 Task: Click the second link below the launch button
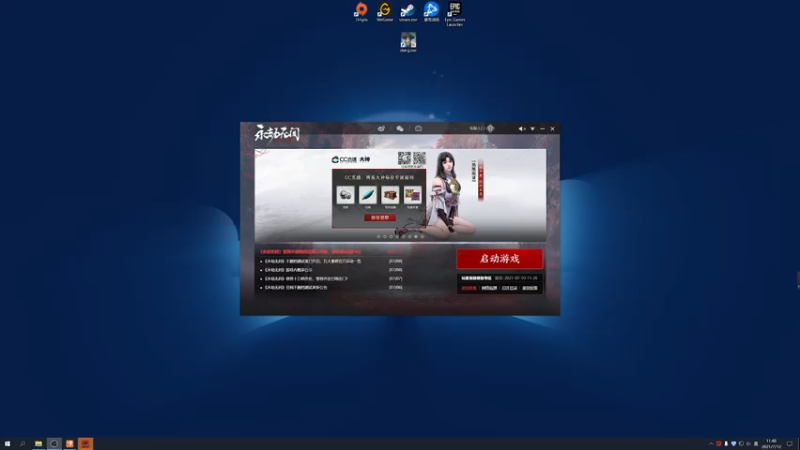489,288
